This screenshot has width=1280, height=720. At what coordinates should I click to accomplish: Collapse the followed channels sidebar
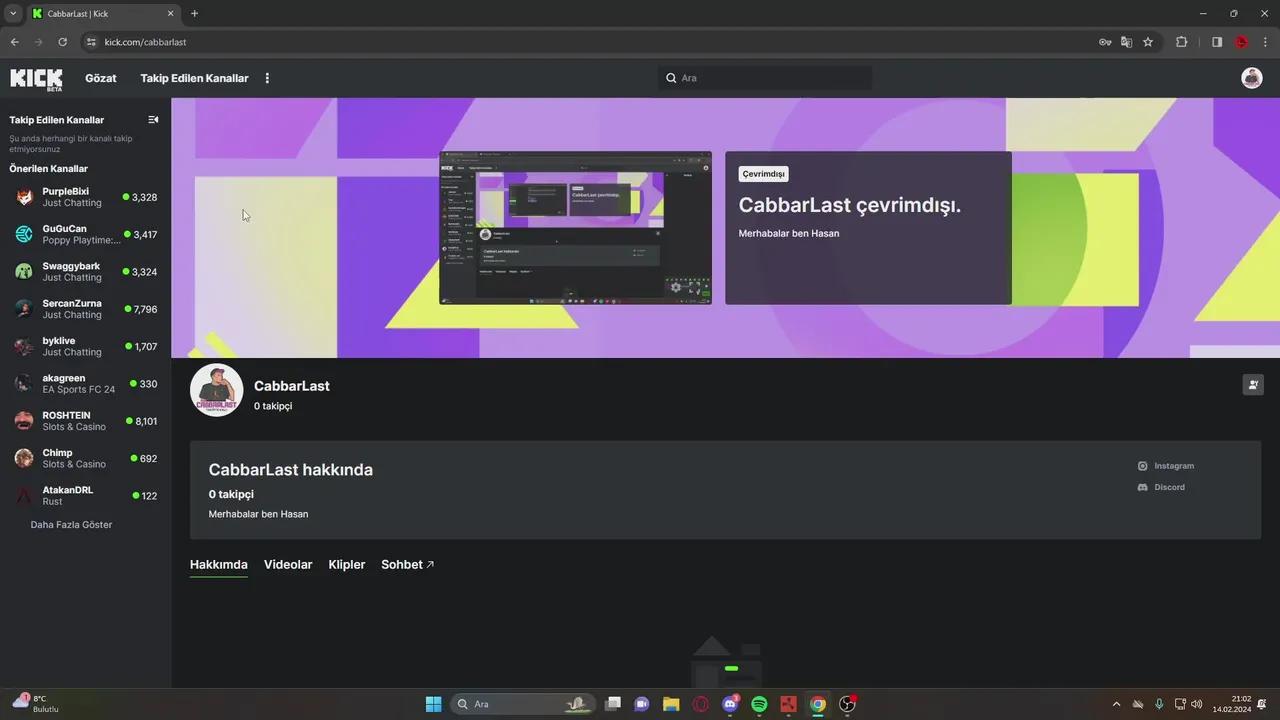click(153, 120)
